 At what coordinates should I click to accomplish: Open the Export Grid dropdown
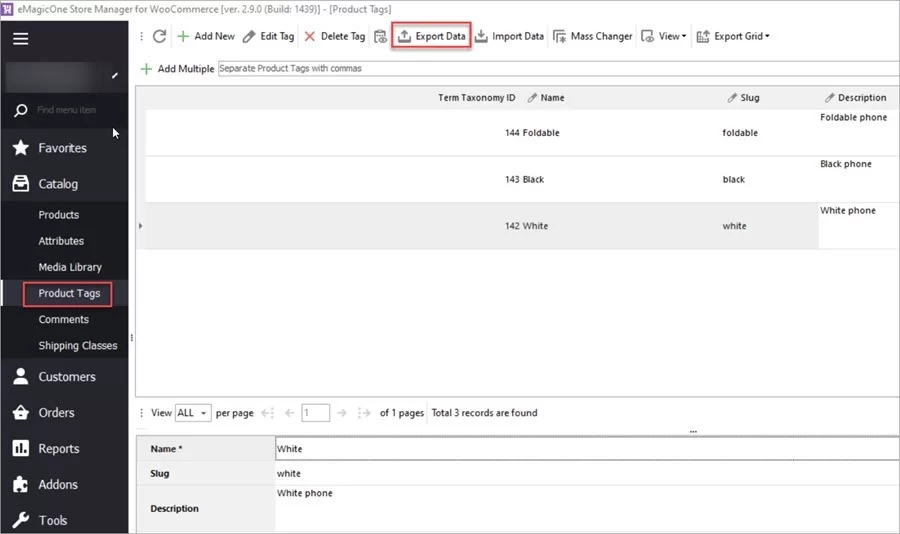coord(733,36)
